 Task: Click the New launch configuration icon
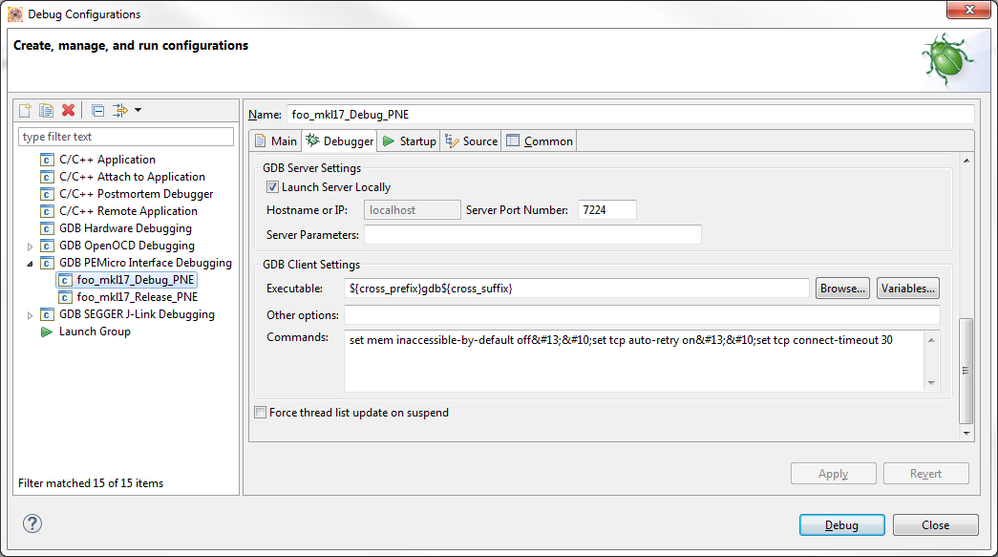click(25, 110)
